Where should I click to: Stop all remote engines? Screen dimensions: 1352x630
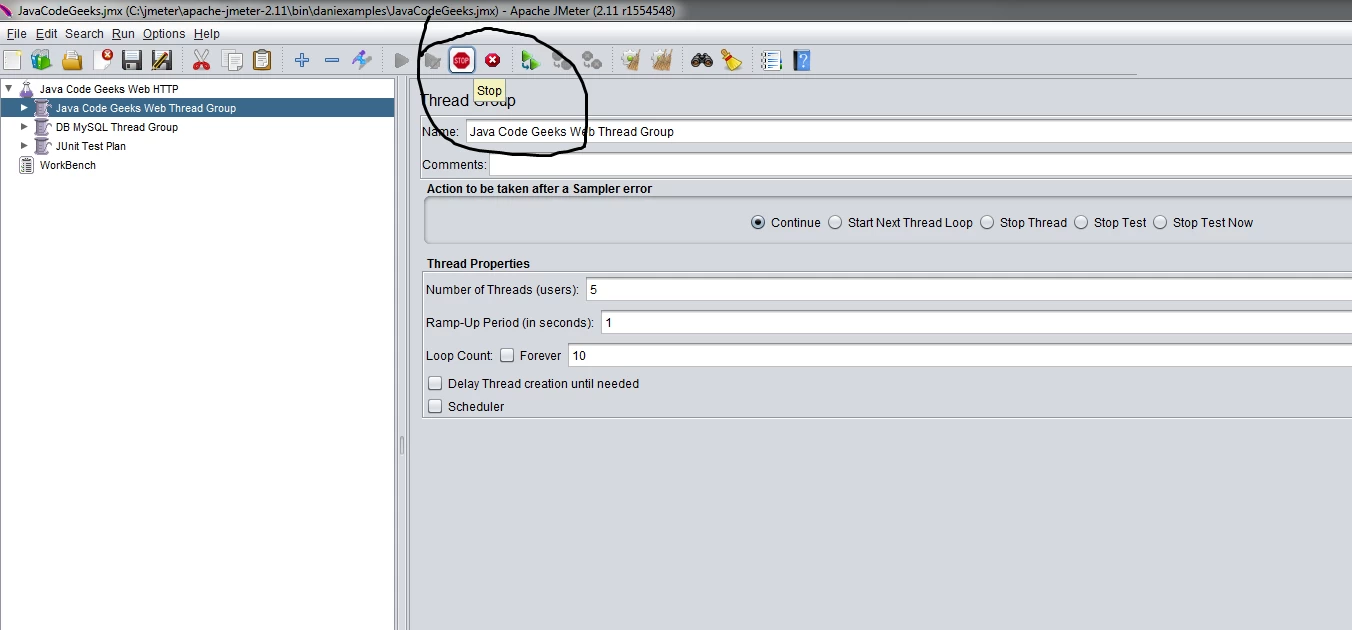pyautogui.click(x=562, y=60)
